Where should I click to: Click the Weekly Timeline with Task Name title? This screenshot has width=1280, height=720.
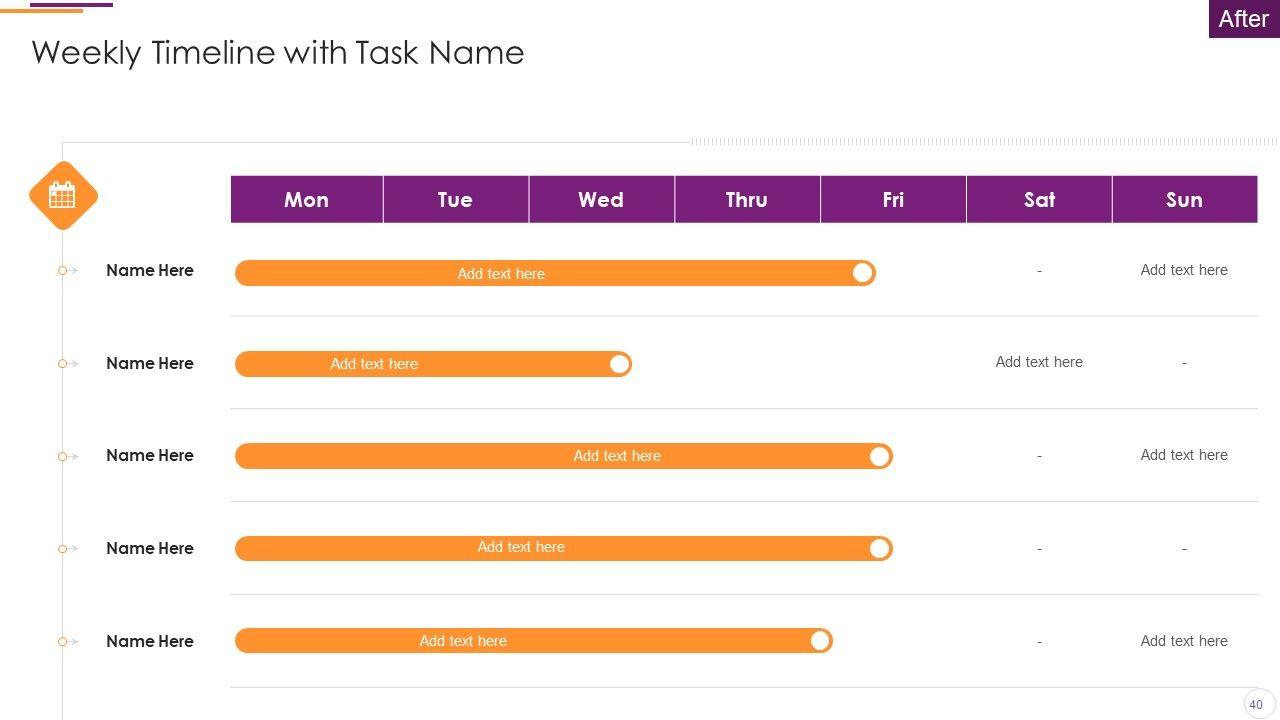pos(278,53)
